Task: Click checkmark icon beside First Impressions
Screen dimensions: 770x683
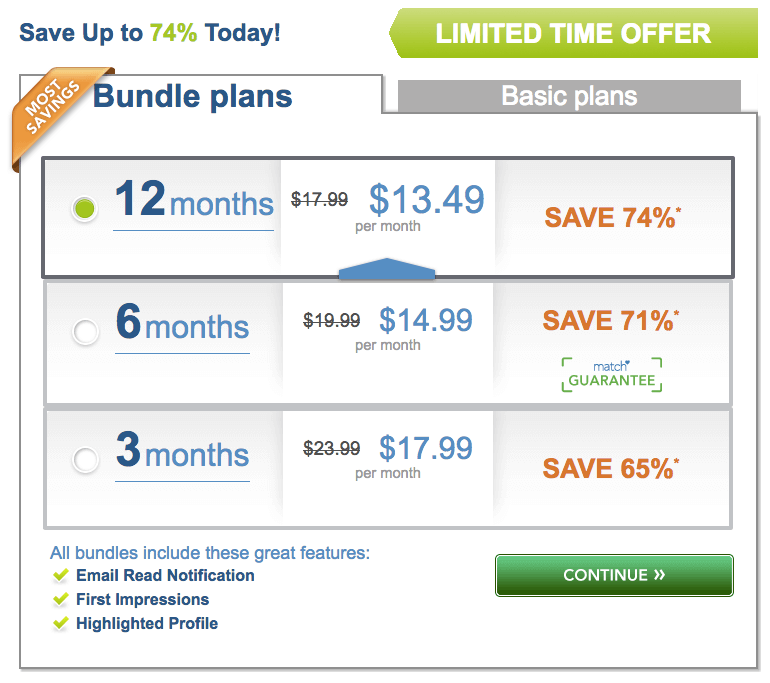Action: tap(61, 599)
